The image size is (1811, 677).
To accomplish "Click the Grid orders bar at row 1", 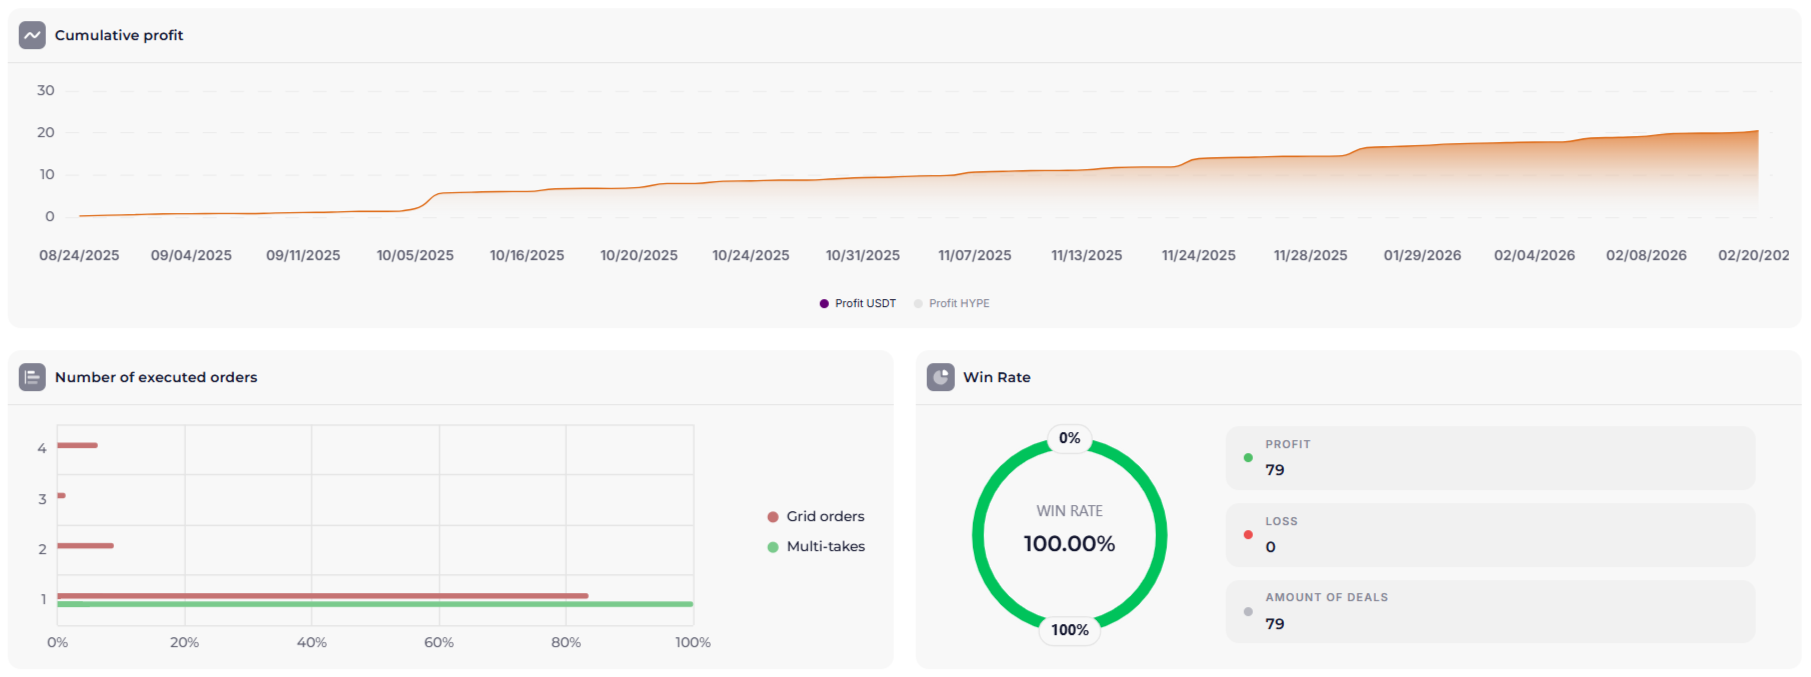I will click(x=322, y=595).
